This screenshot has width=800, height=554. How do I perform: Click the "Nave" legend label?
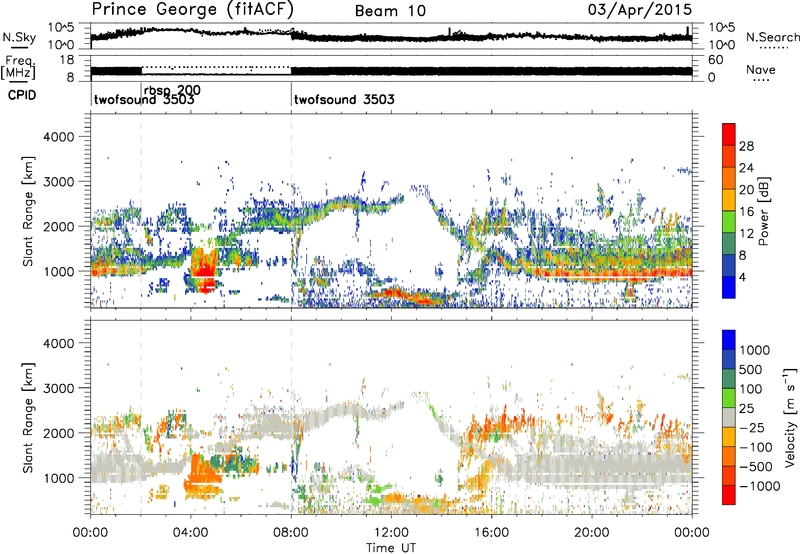click(761, 69)
